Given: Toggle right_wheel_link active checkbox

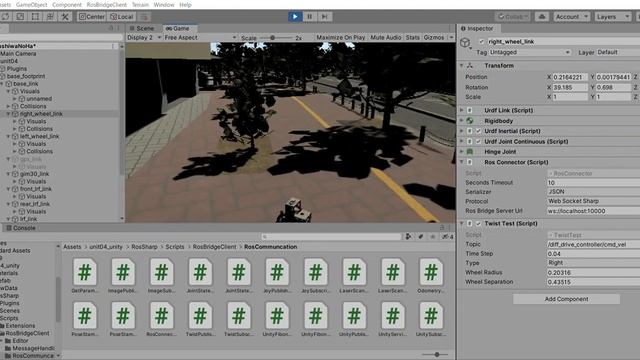Looking at the screenshot, I should coord(482,42).
